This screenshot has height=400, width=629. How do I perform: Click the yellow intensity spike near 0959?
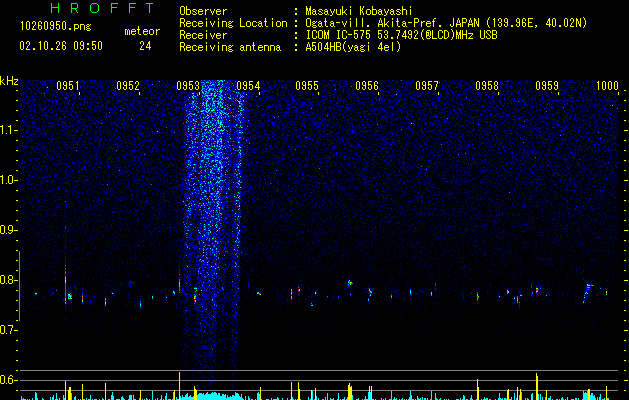pyautogui.click(x=536, y=386)
